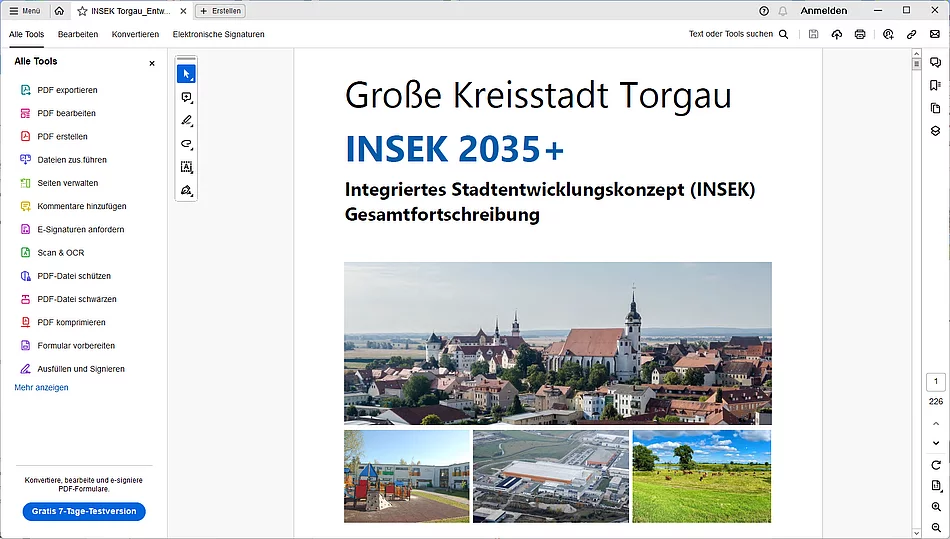The width and height of the screenshot is (950, 539).
Task: Choose the highlighter pen tool
Action: click(x=186, y=121)
